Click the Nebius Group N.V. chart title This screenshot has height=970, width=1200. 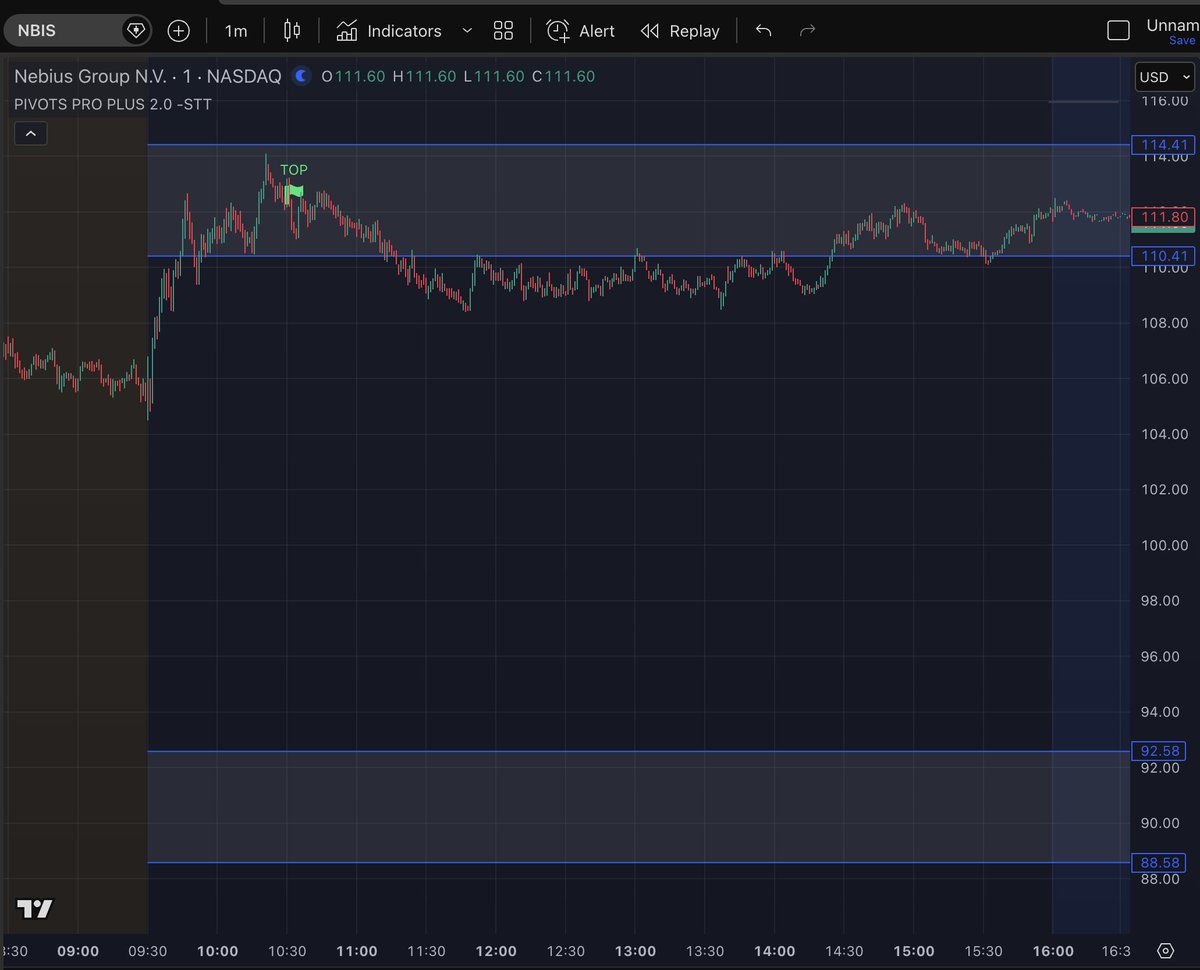click(148, 76)
